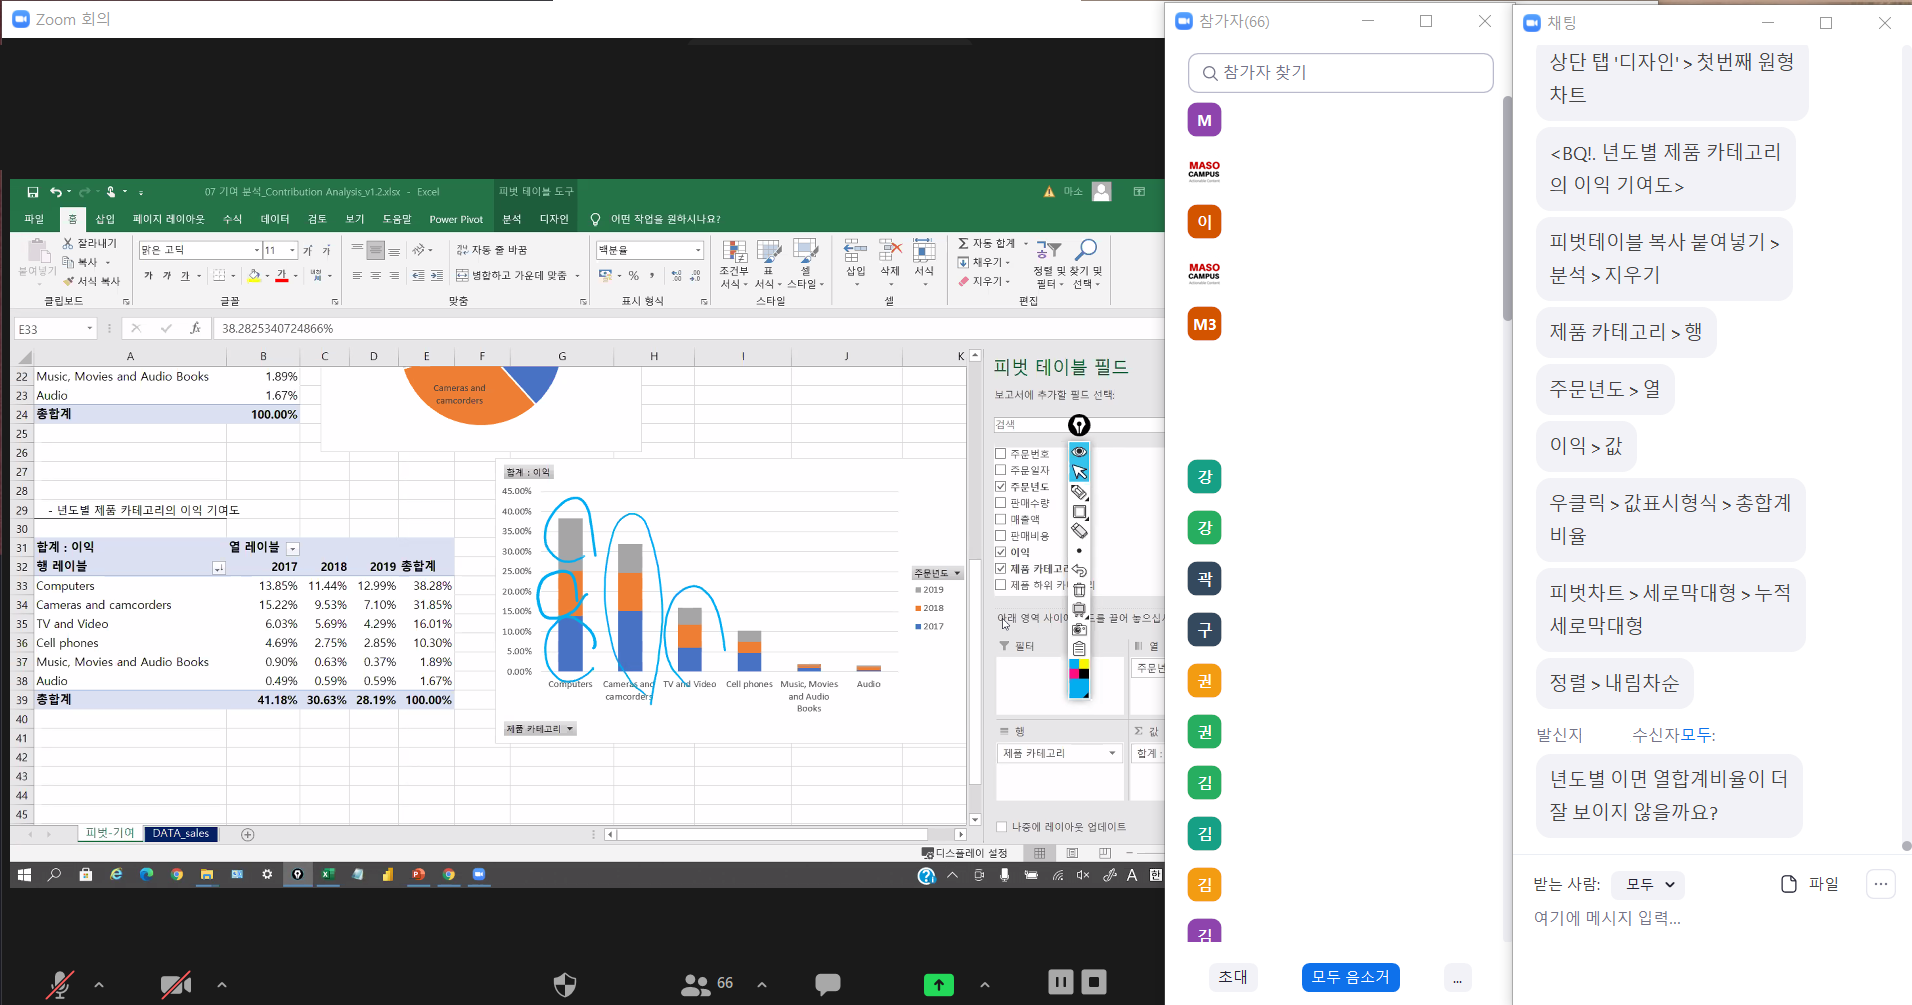Select the eraser tool in the annotation toolbar
Screen dimensions: 1912x1005
click(x=1079, y=531)
